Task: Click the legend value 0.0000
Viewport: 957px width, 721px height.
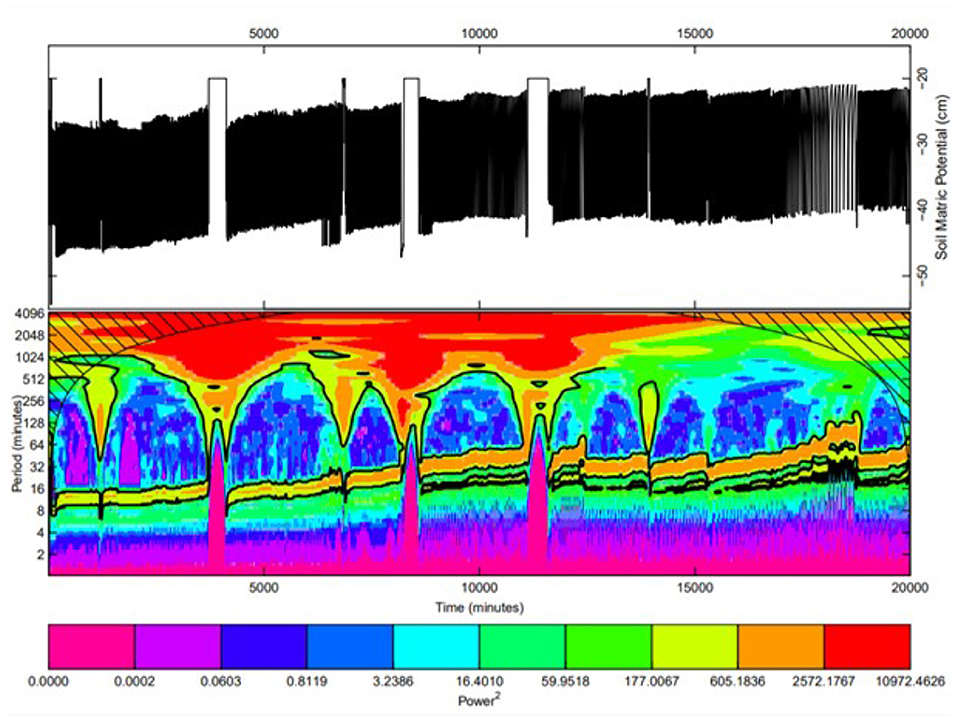Action: [x=49, y=681]
